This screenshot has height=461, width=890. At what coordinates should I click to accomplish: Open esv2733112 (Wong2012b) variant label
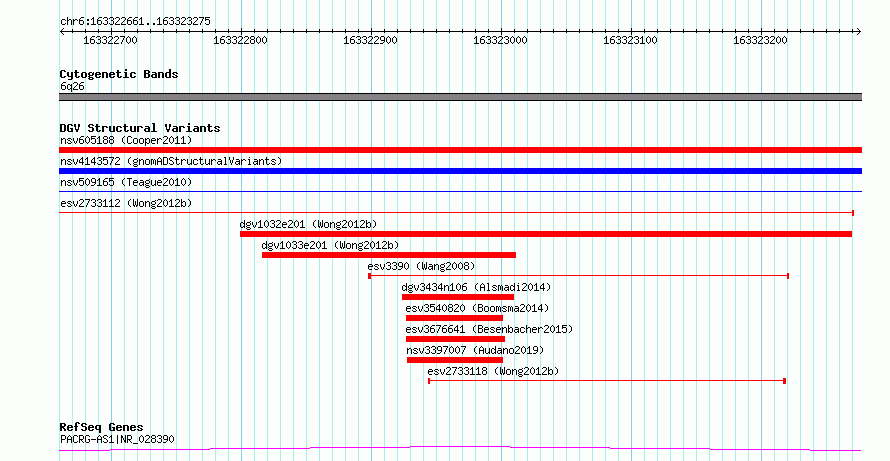point(126,203)
